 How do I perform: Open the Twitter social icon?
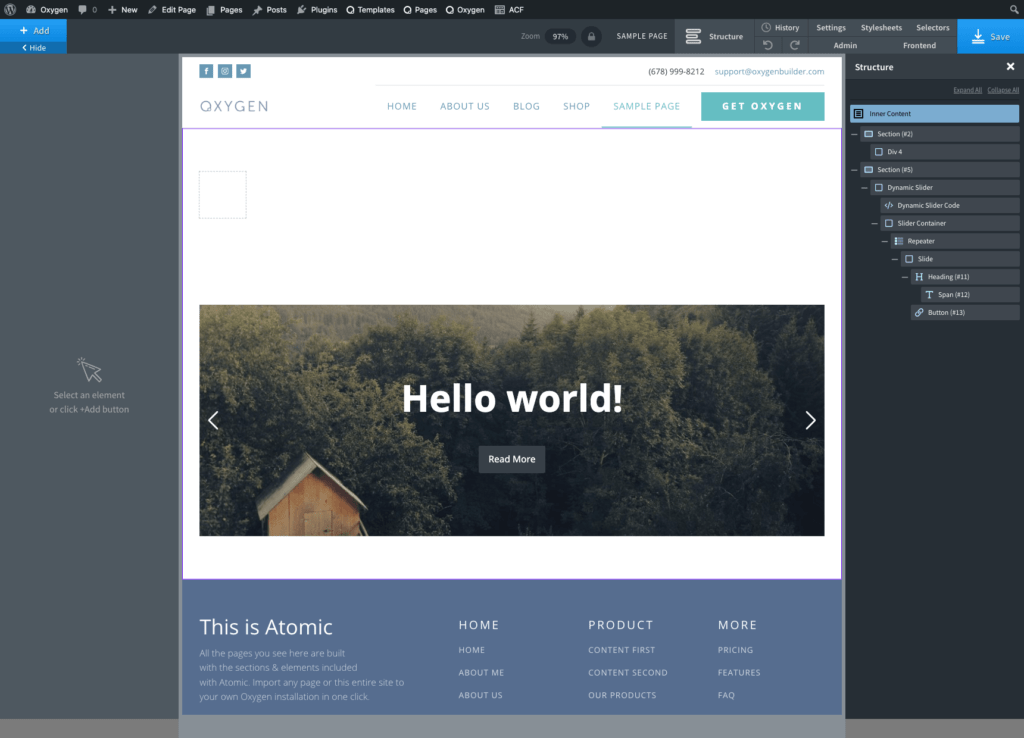243,71
